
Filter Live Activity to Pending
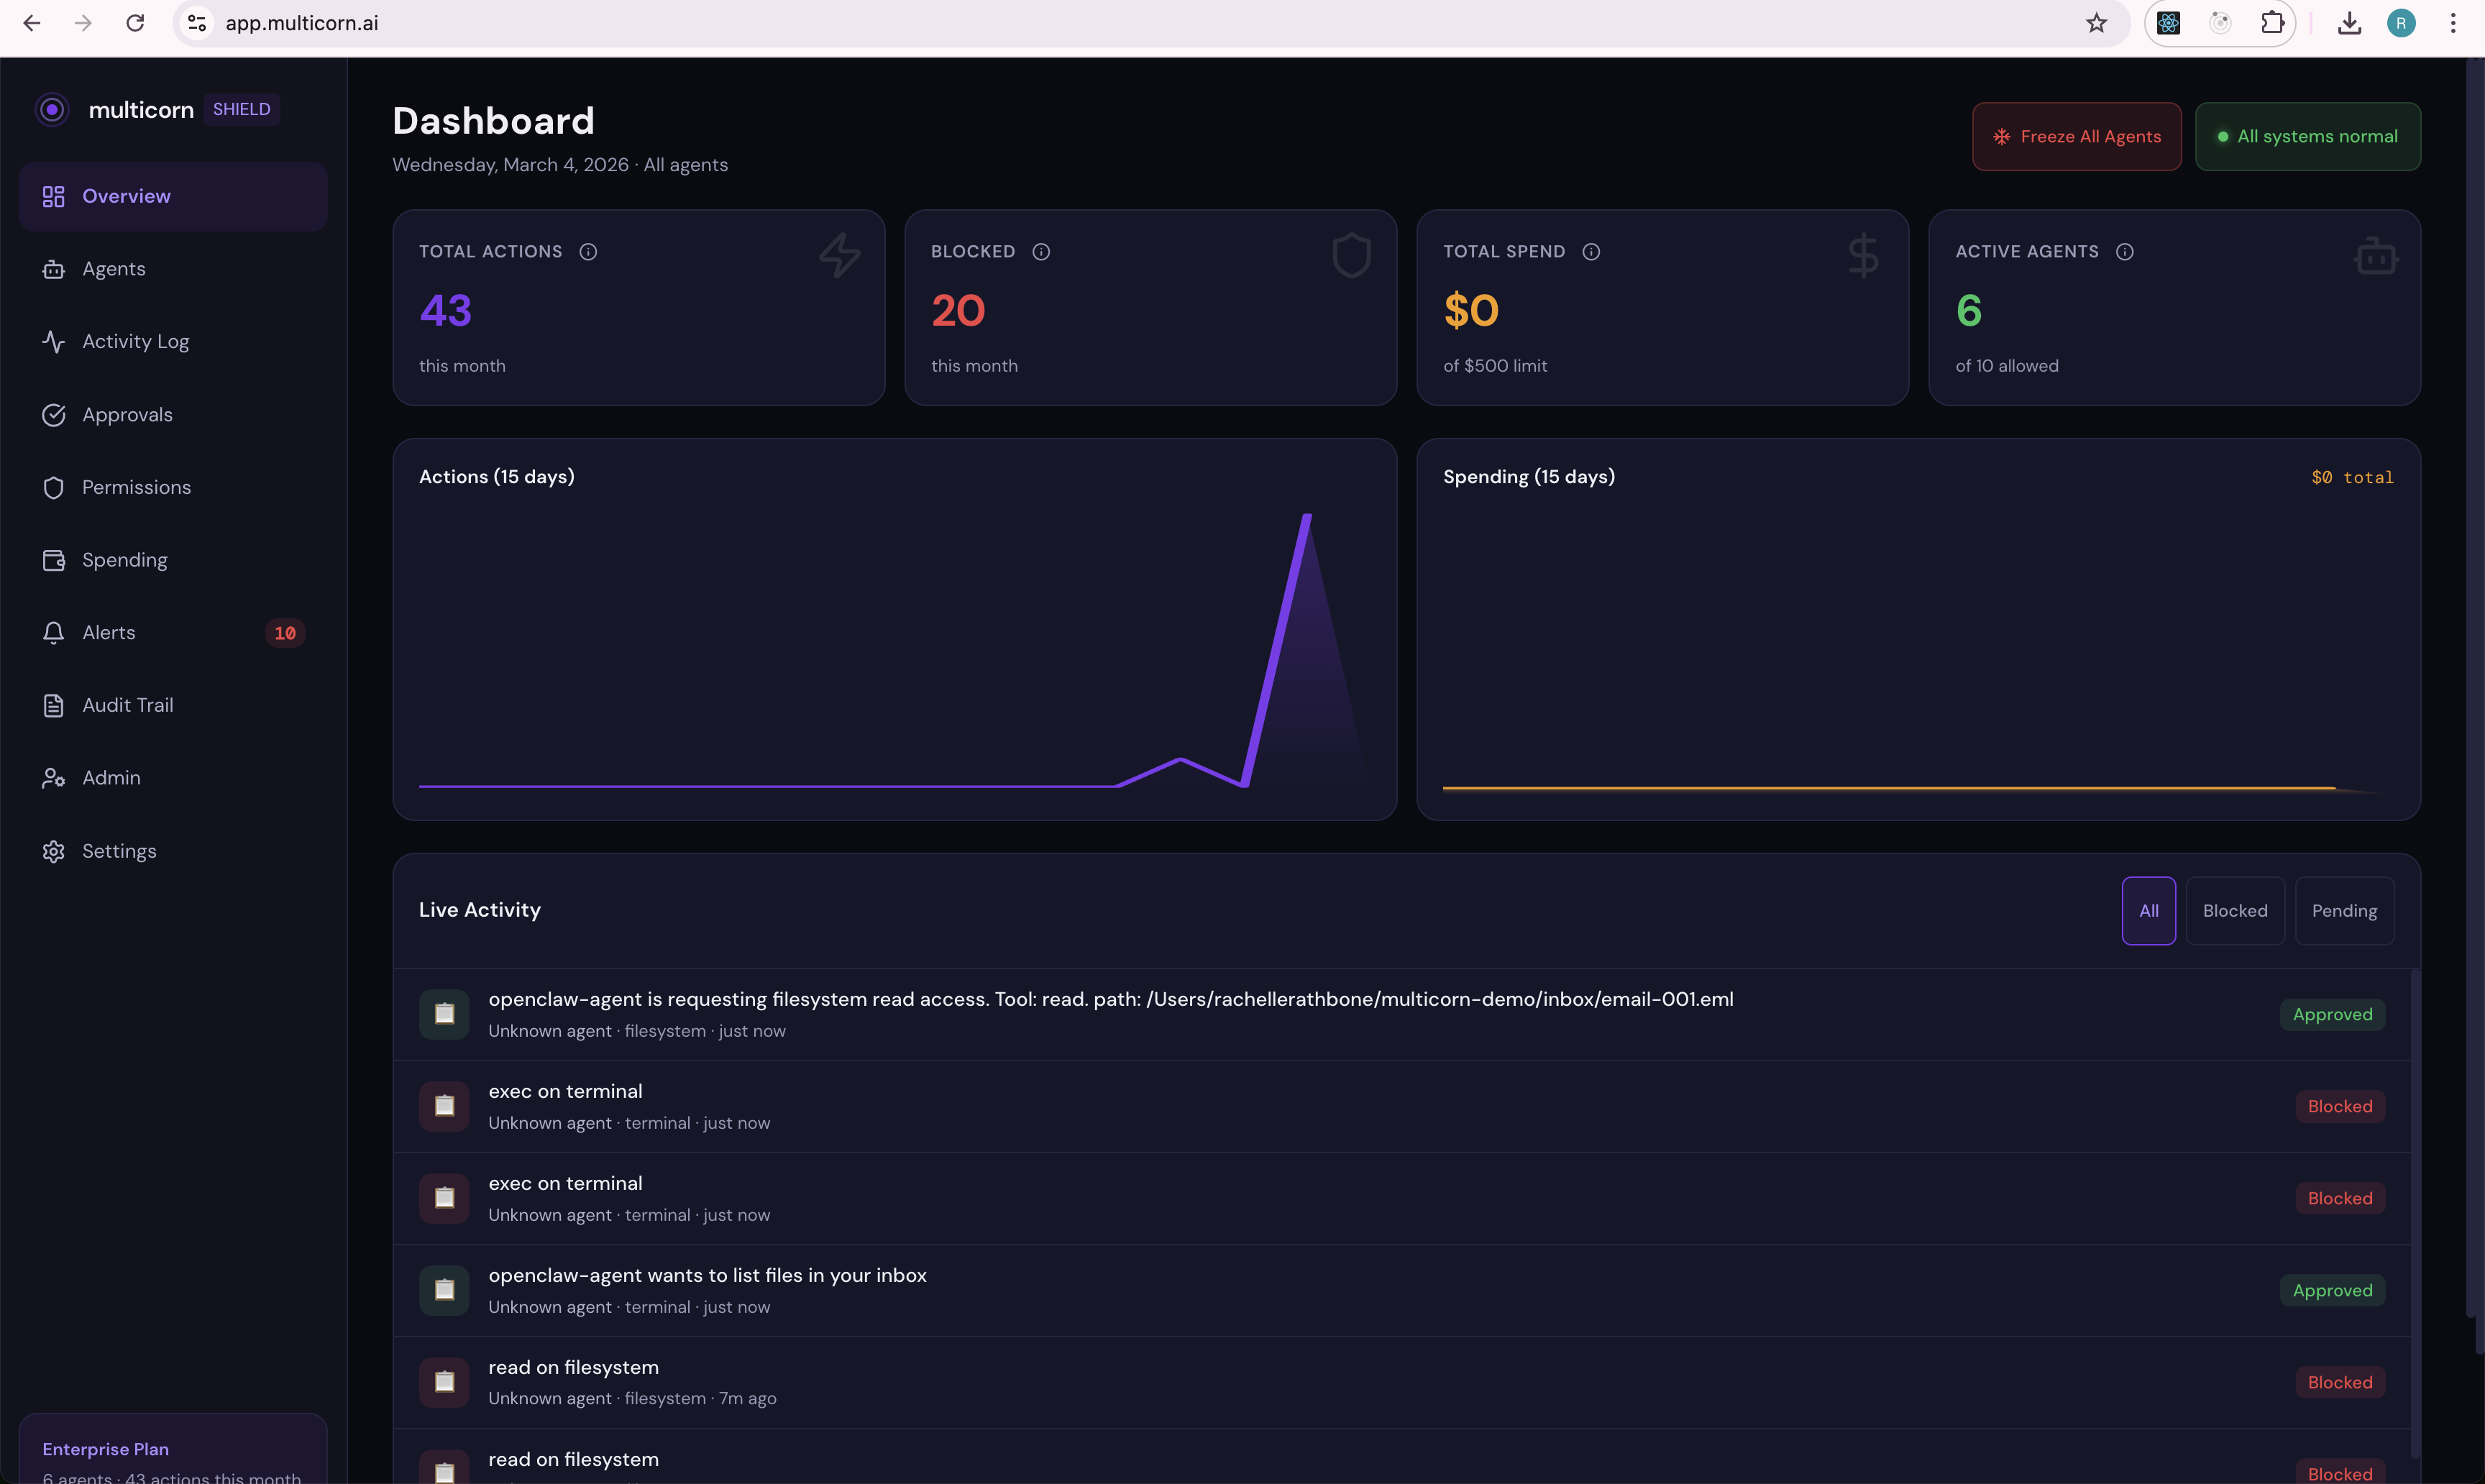point(2344,911)
